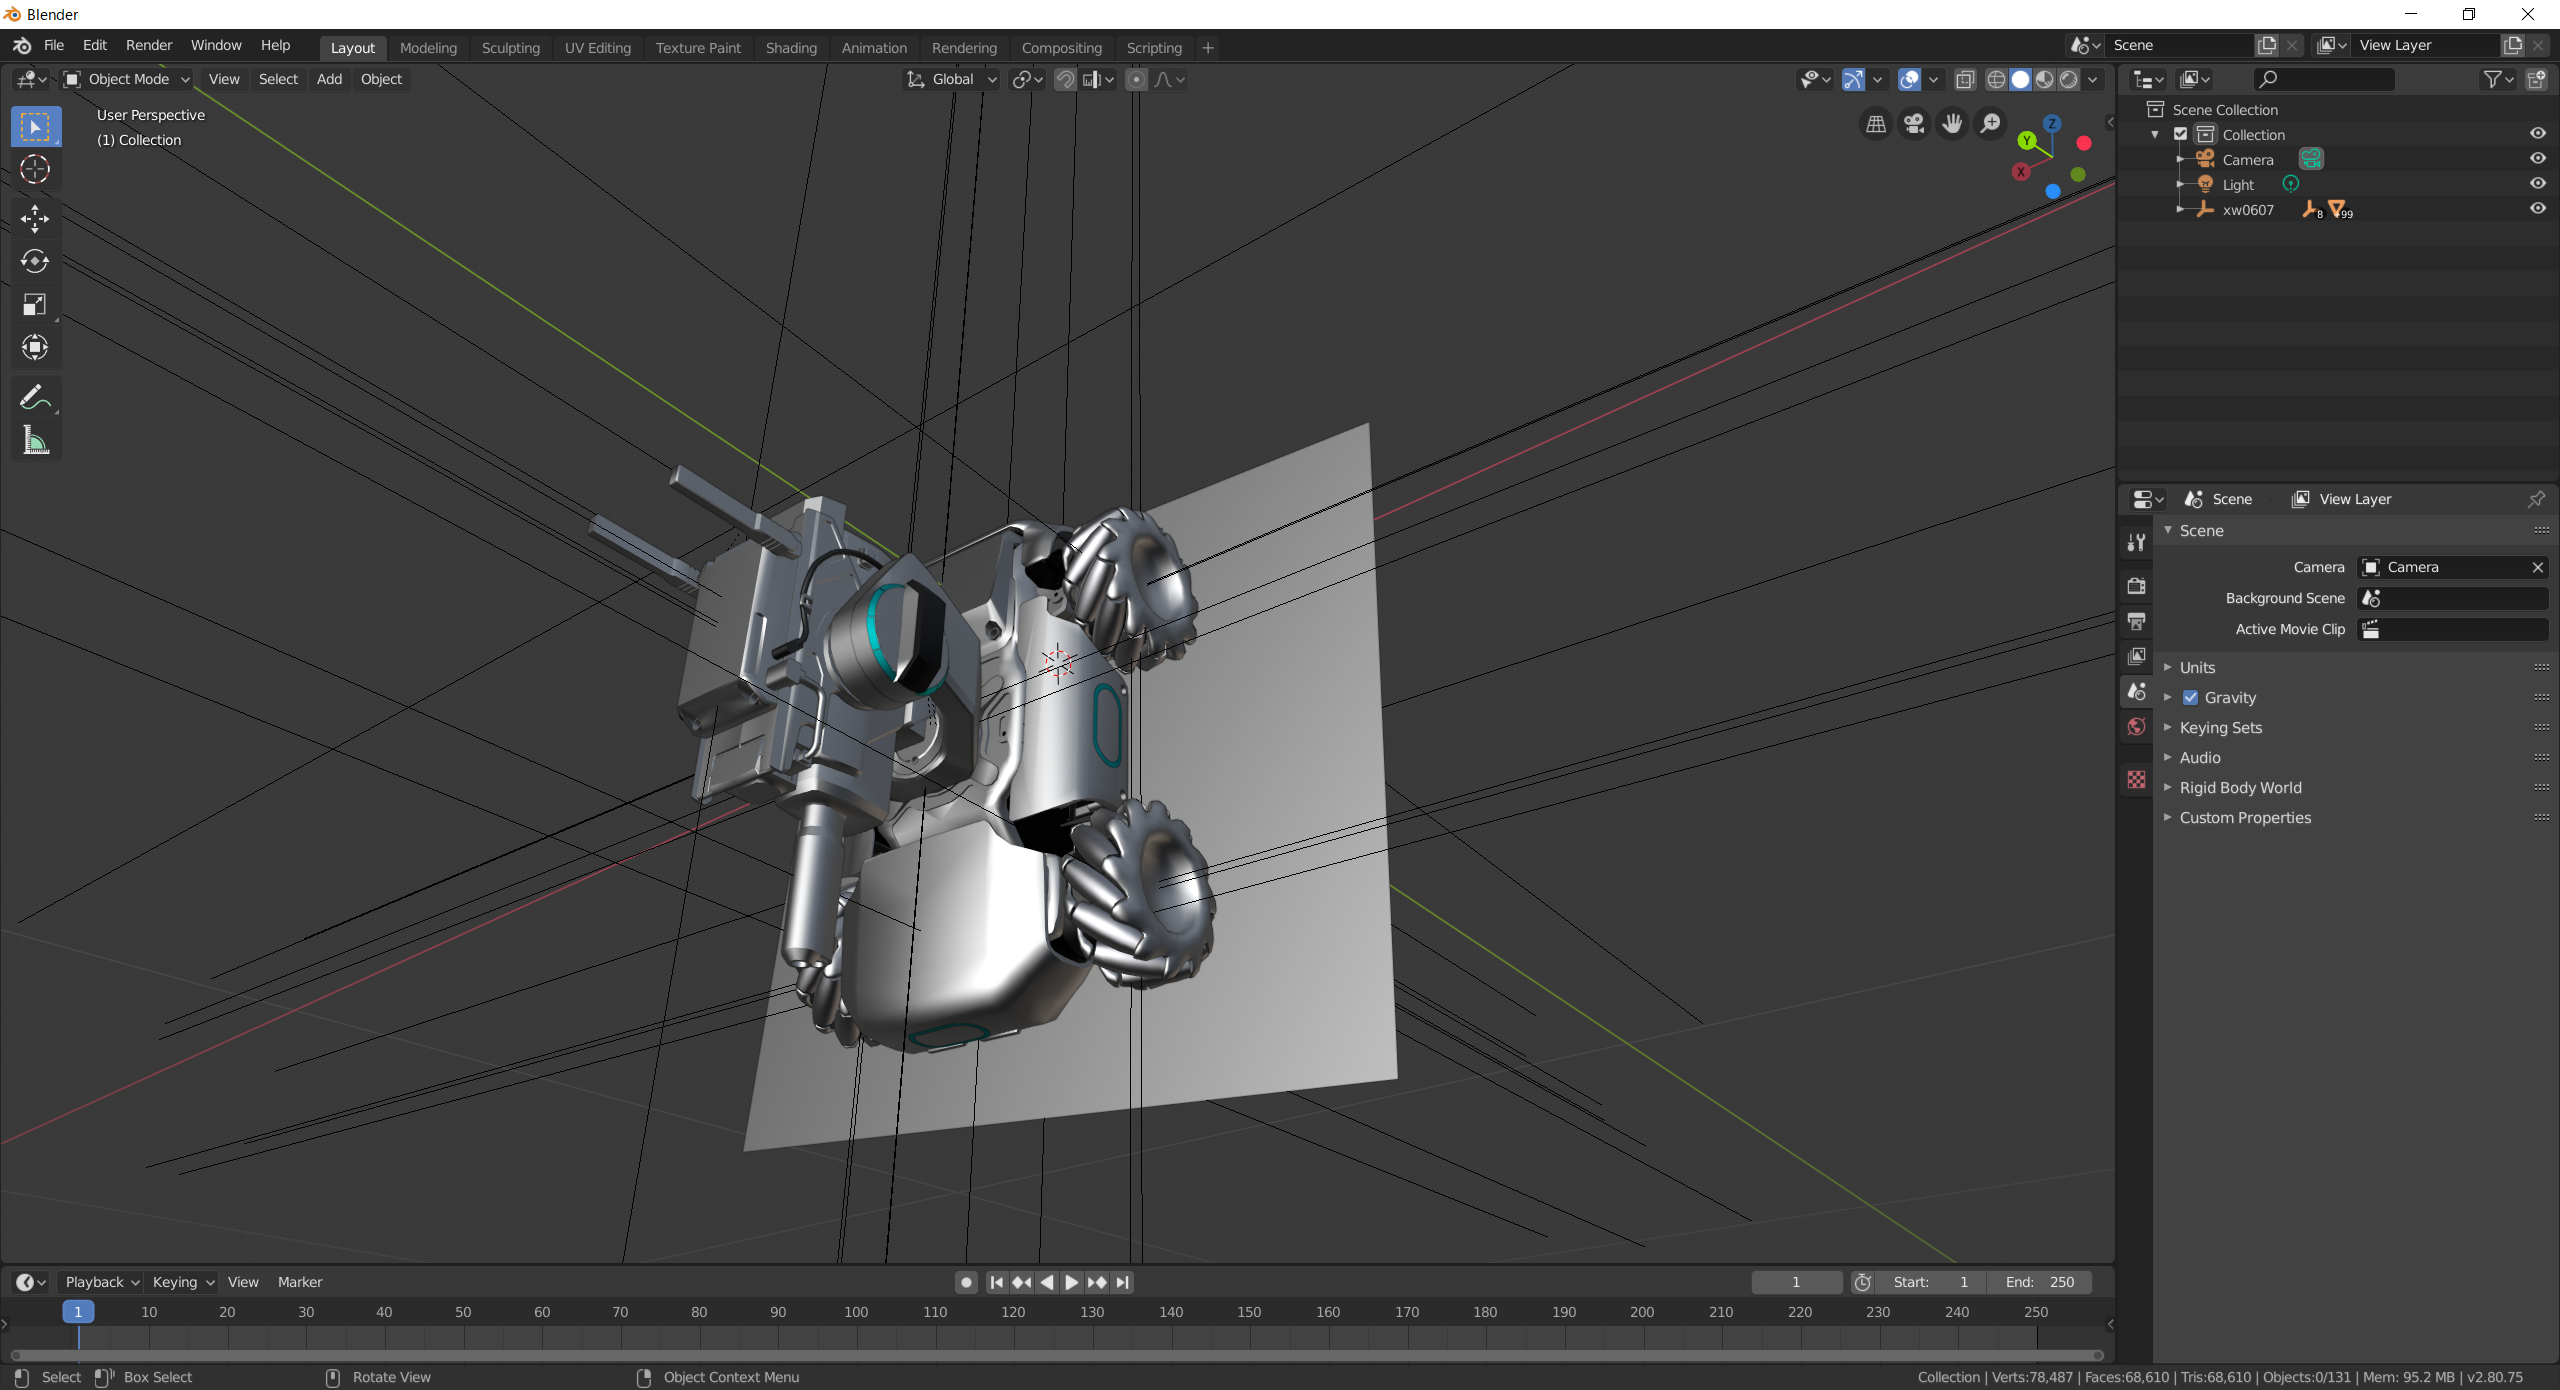The image size is (2560, 1390).
Task: Select the Move tool in toolbar
Action: coord(35,218)
